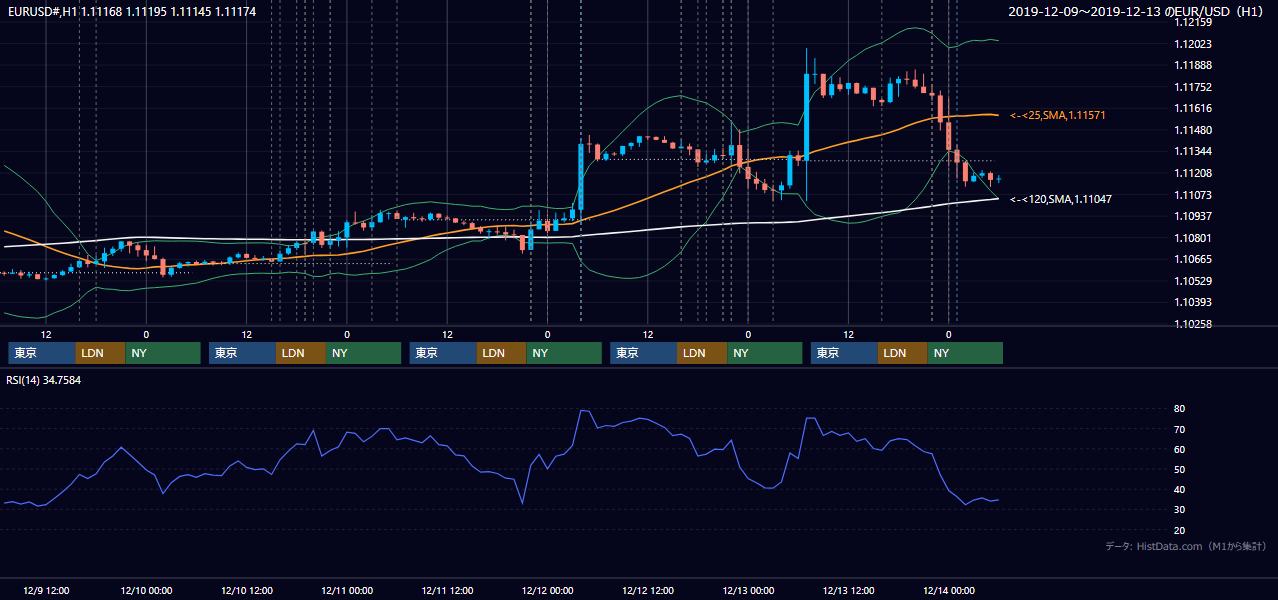The width and height of the screenshot is (1278, 600).
Task: Click price axis value 1.12159
Action: (x=1193, y=22)
